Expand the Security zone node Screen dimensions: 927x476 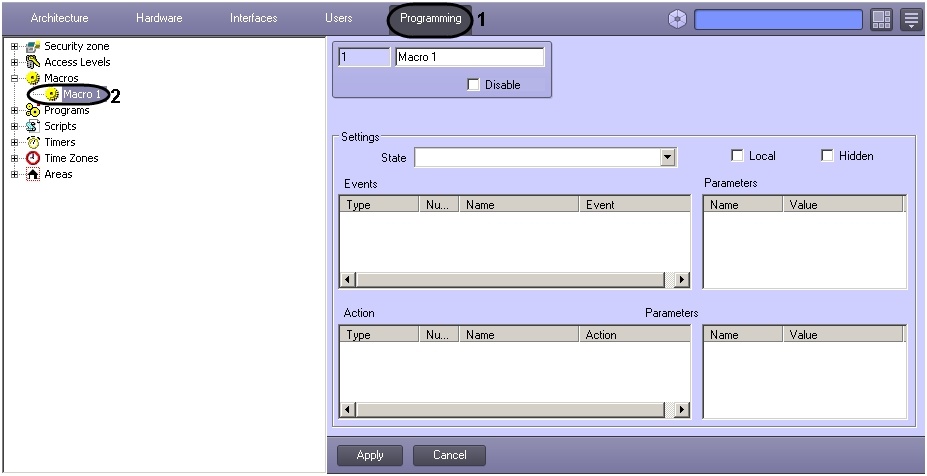click(x=15, y=46)
